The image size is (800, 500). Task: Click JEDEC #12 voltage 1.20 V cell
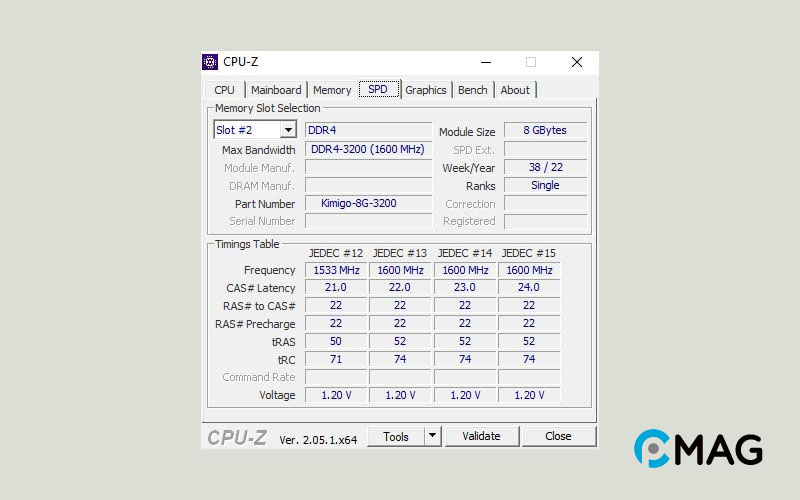point(336,395)
